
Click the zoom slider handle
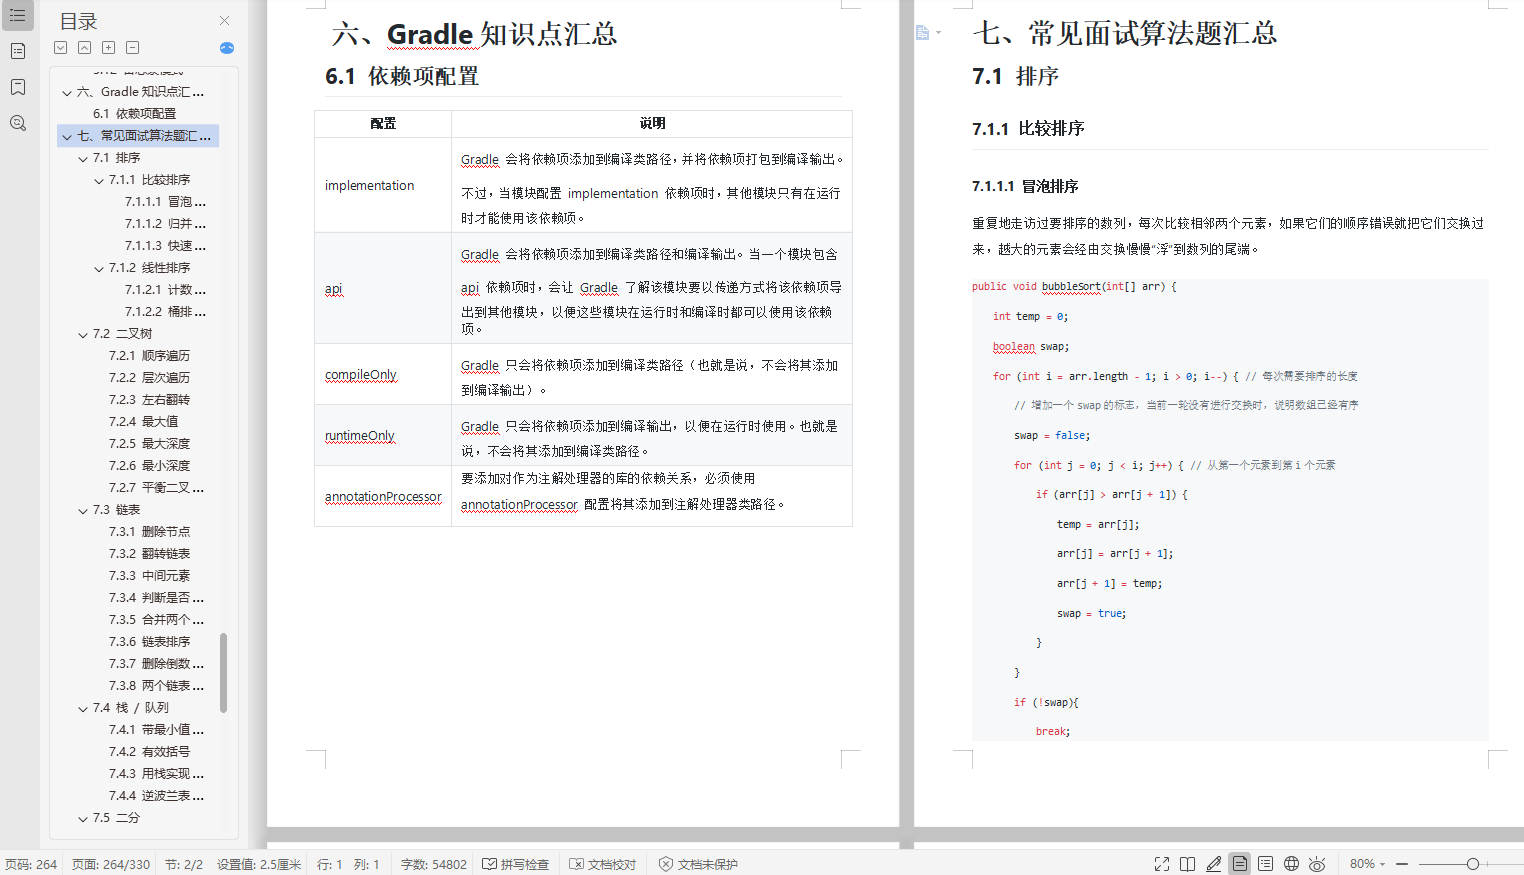1473,864
